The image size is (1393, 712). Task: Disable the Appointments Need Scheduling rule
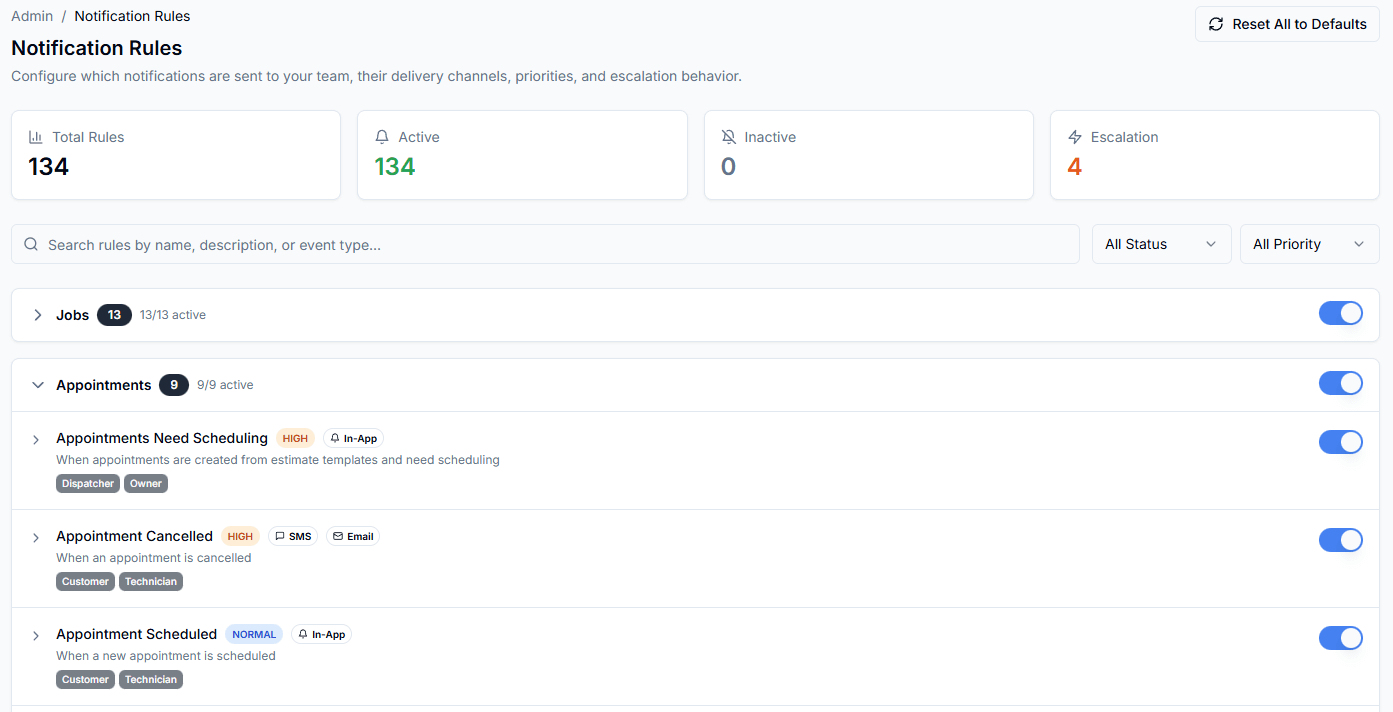(1341, 442)
